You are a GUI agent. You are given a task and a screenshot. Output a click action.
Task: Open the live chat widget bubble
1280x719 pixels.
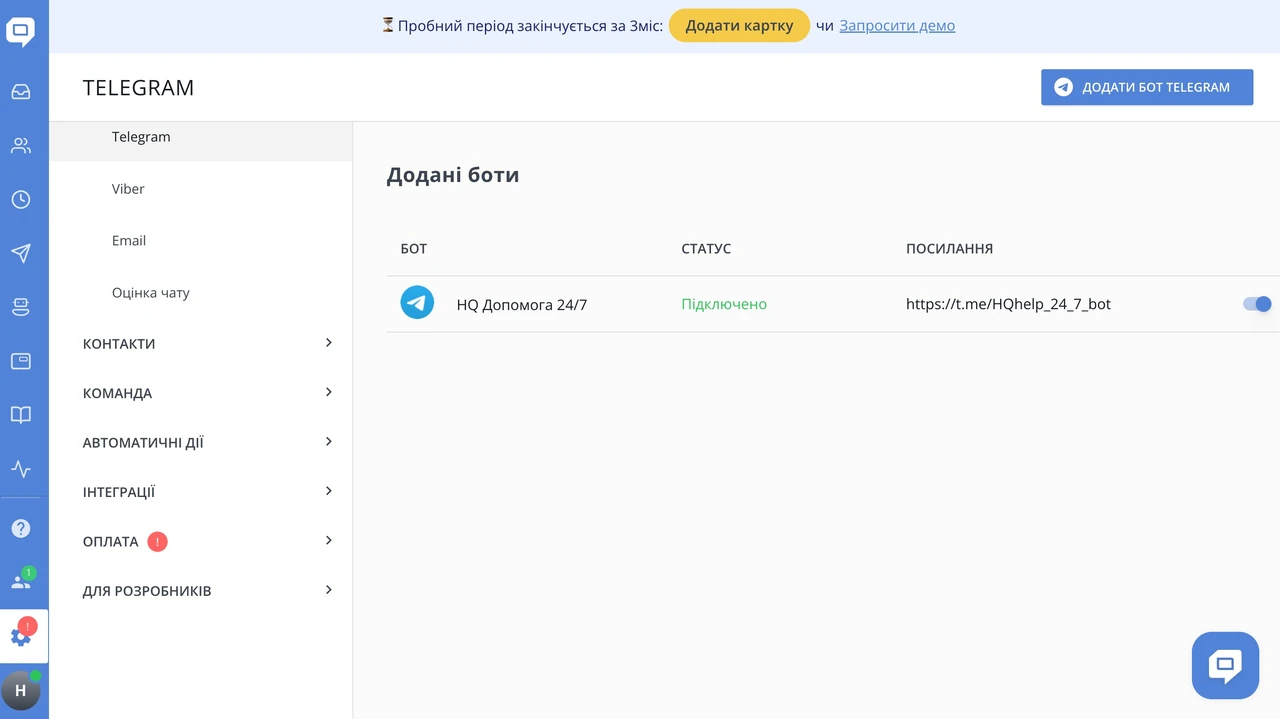1225,665
